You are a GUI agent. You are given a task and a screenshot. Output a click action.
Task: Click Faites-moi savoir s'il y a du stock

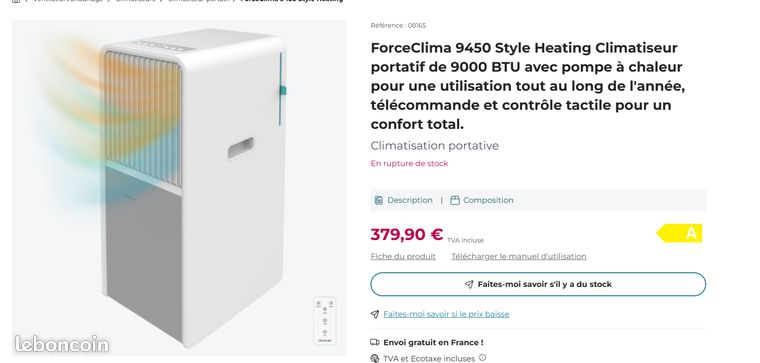coord(538,284)
